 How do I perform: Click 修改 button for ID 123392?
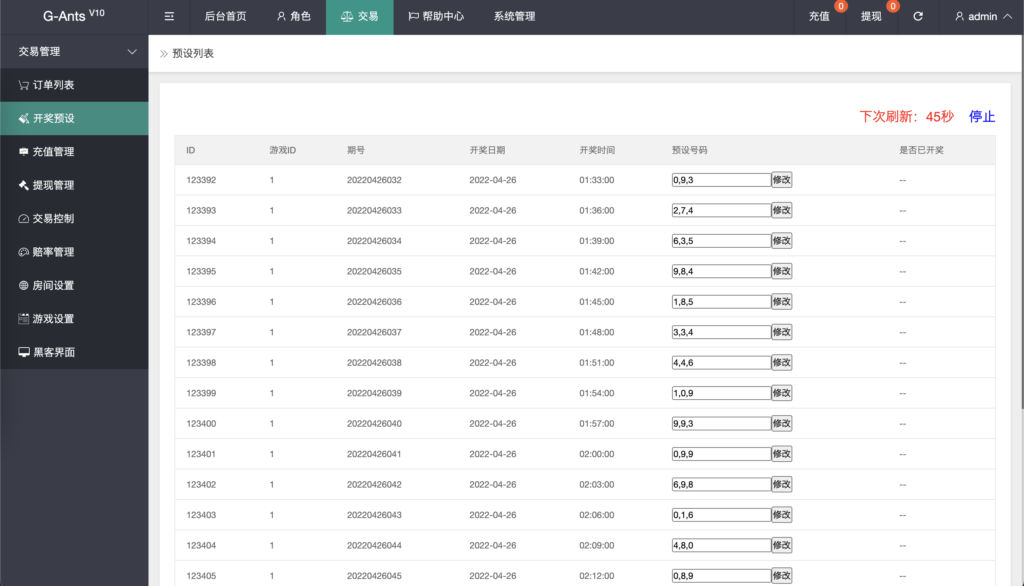(781, 180)
